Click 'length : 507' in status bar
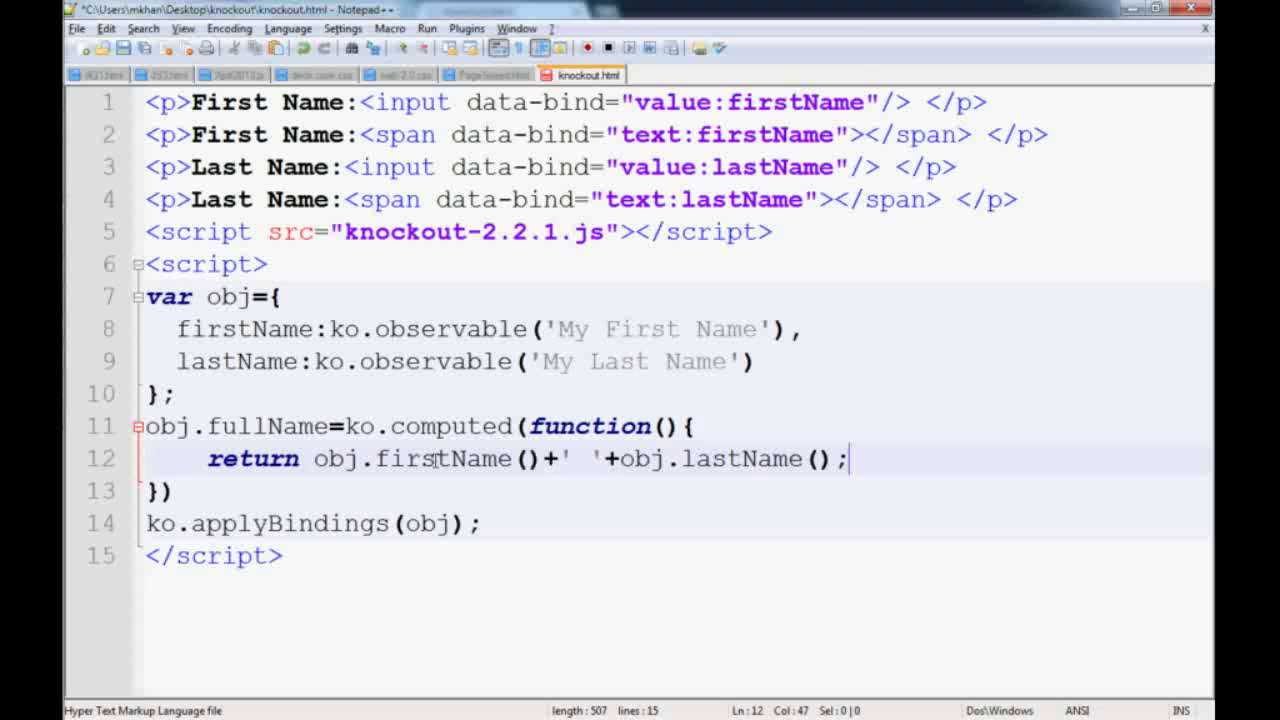 pyautogui.click(x=579, y=711)
